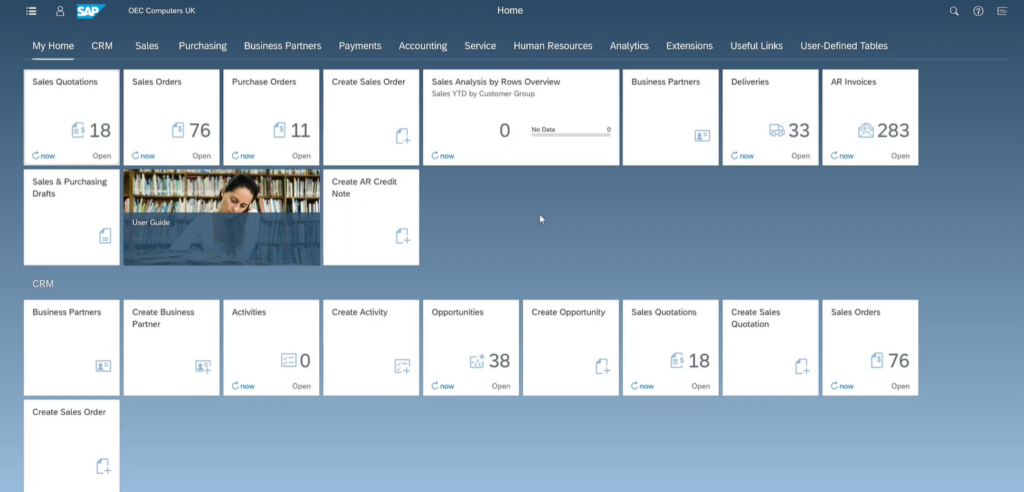Go to the Useful Links tab

(756, 46)
